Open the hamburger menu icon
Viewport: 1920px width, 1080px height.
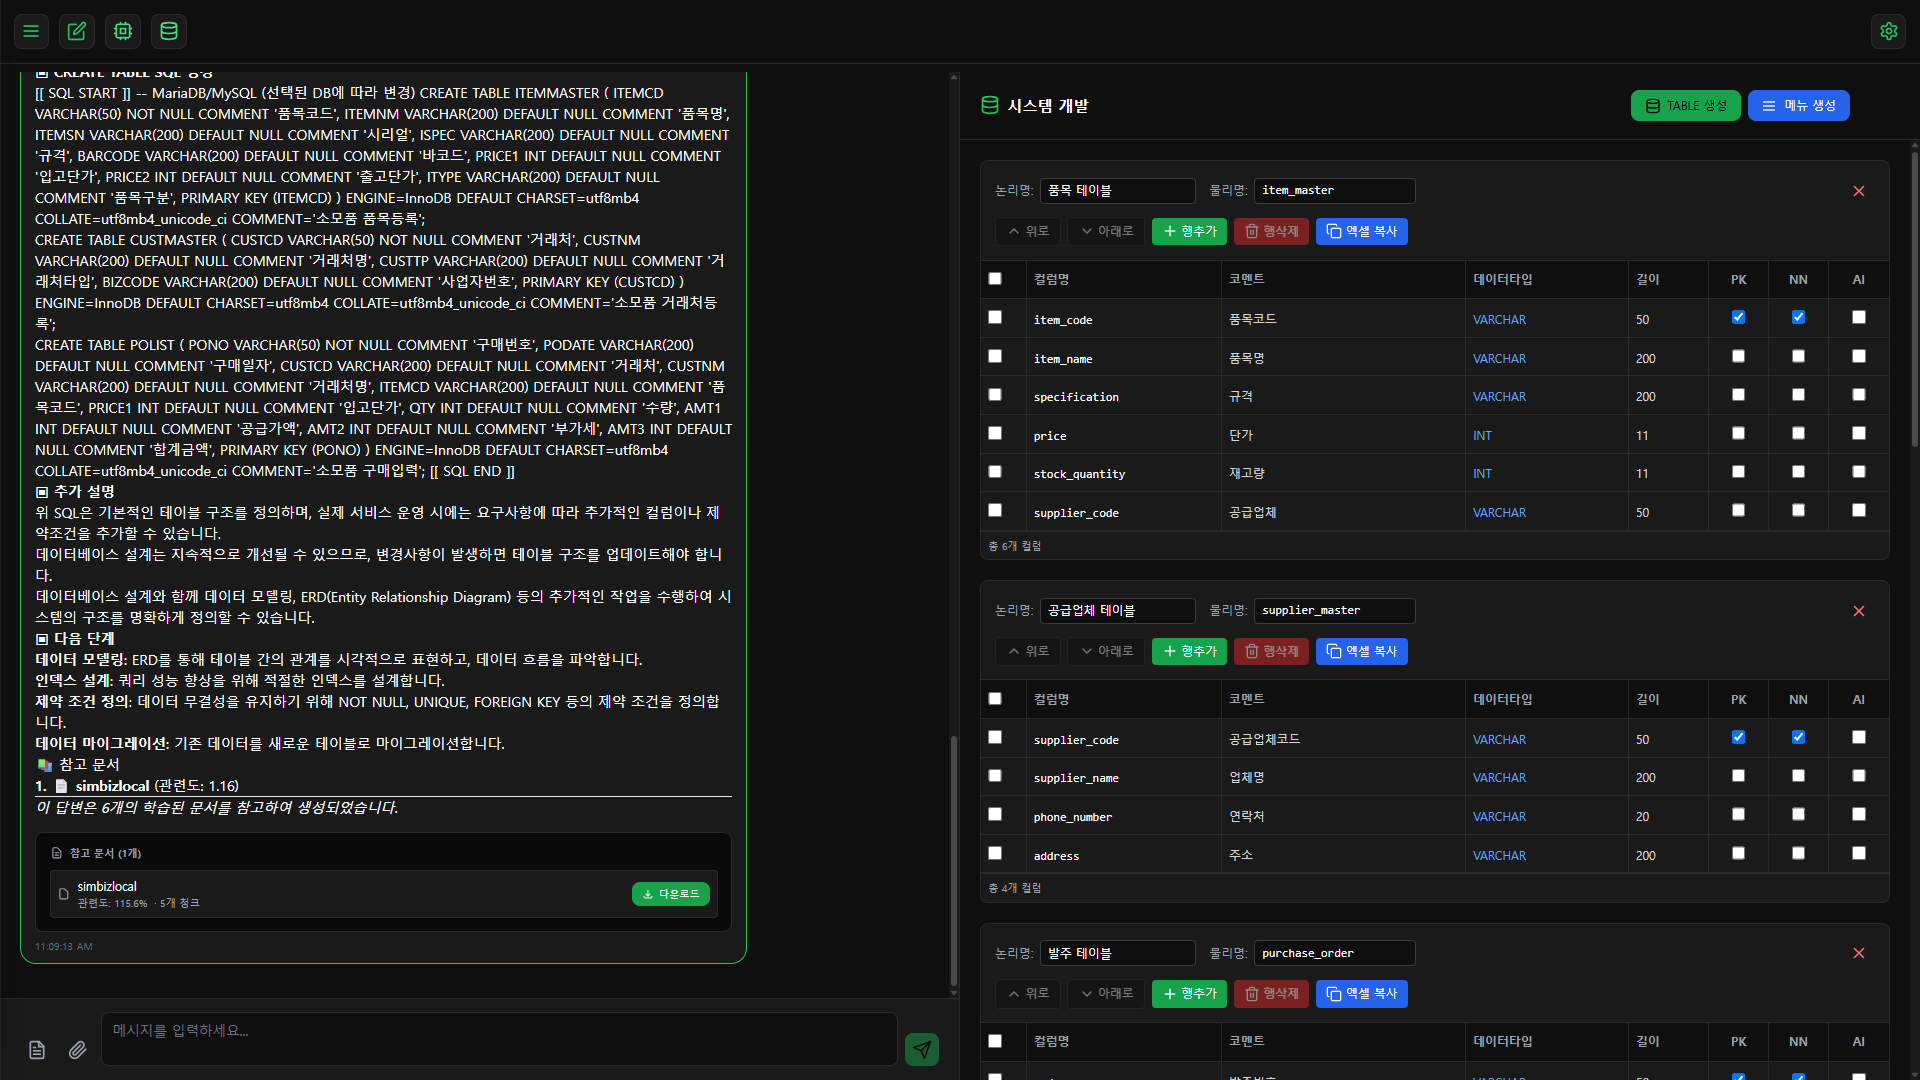click(31, 31)
